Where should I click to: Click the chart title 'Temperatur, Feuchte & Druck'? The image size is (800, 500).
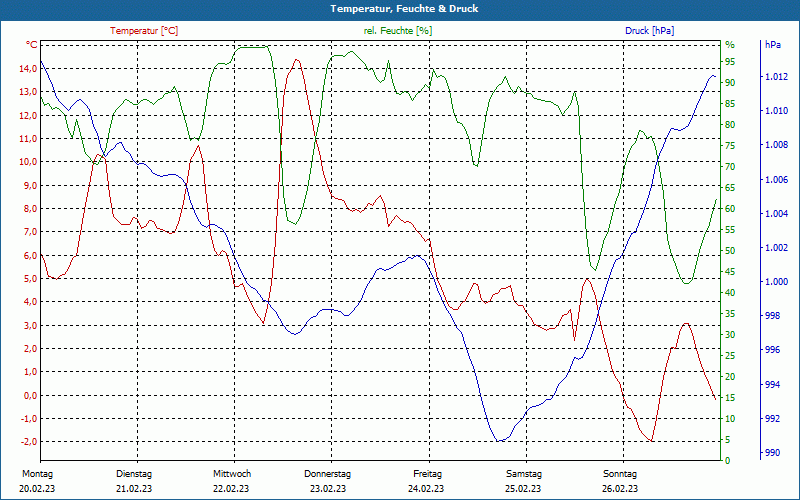click(x=404, y=9)
